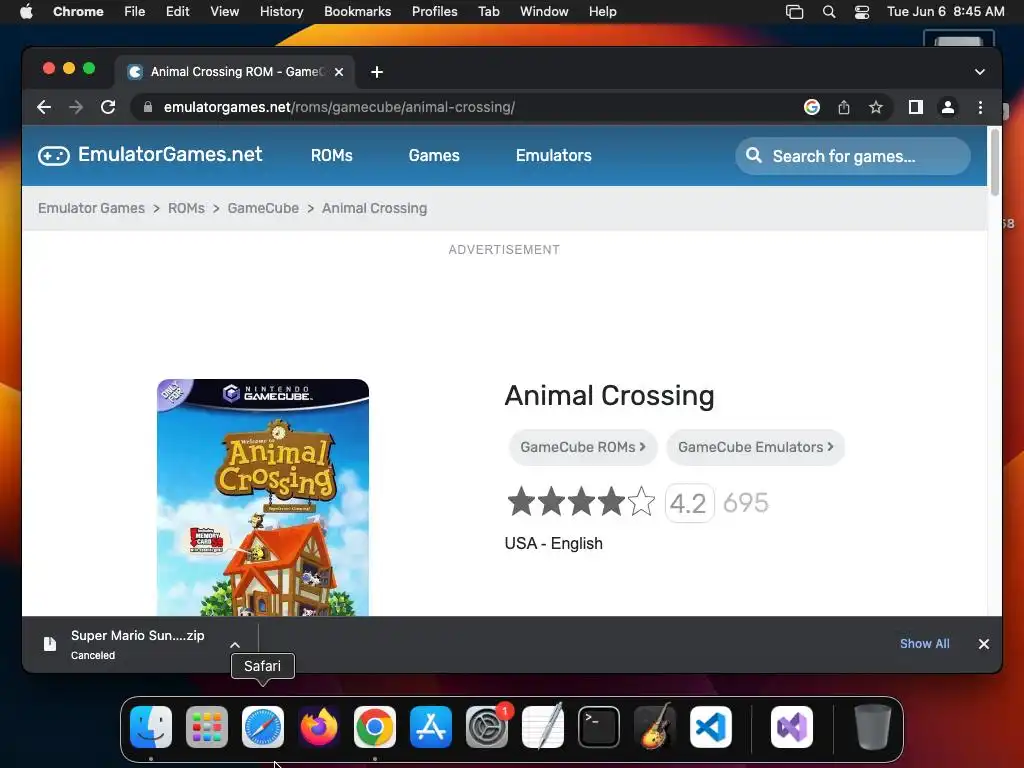
Task: Open GarageBand from the Dock
Action: pos(655,726)
